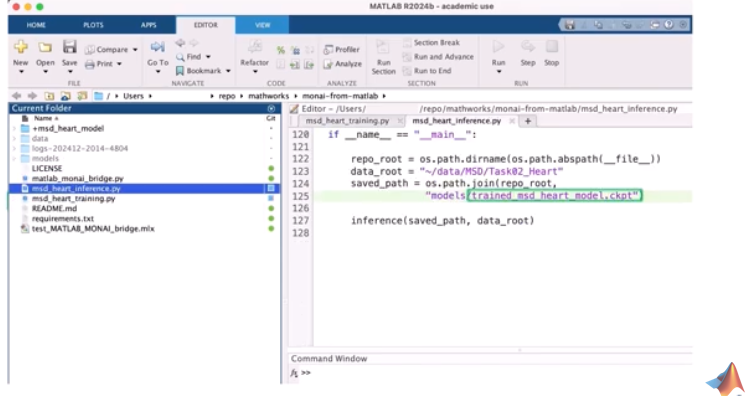This screenshot has width=748, height=396.
Task: Click Run and Advance button
Action: [439, 57]
